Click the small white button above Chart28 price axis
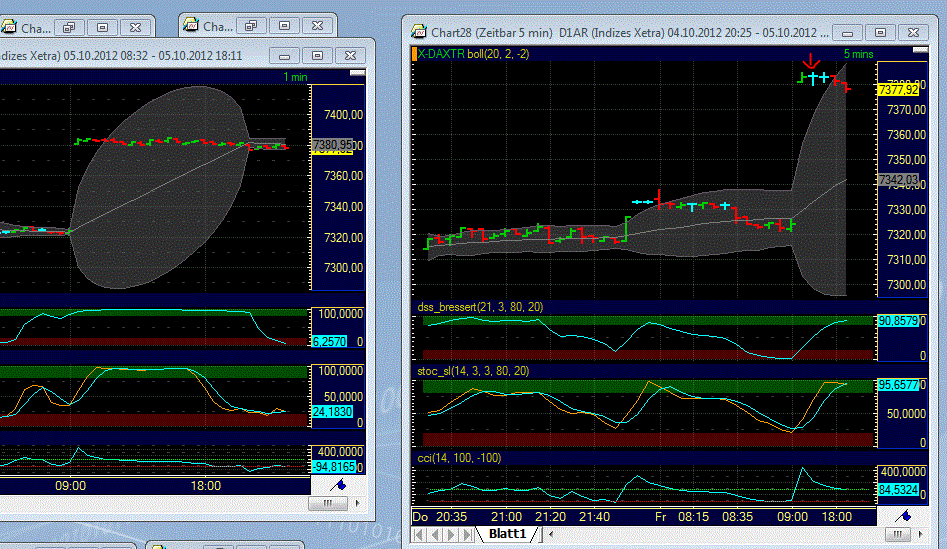Image resolution: width=947 pixels, height=549 pixels. pos(920,50)
